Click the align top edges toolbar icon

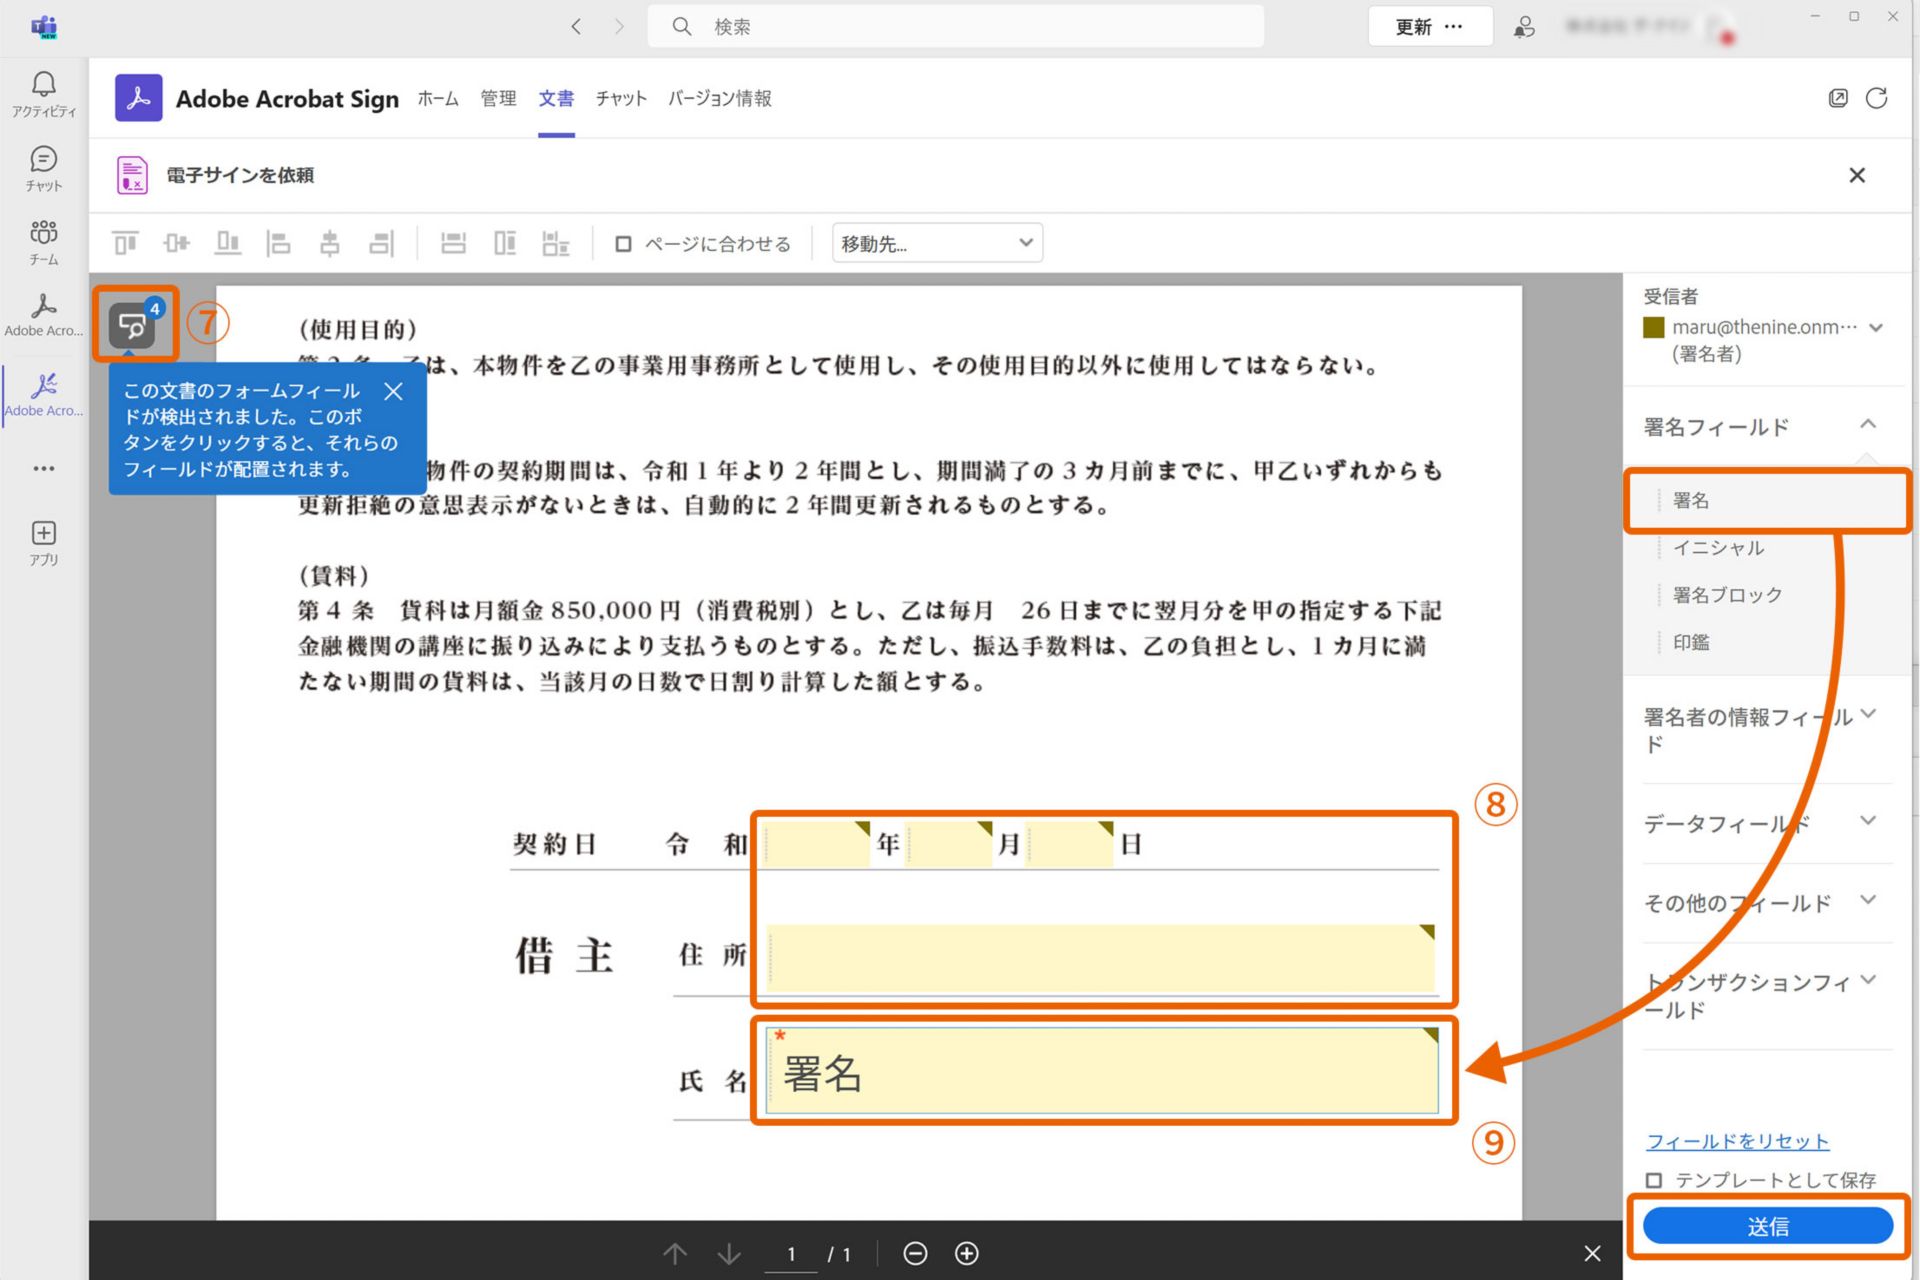125,243
